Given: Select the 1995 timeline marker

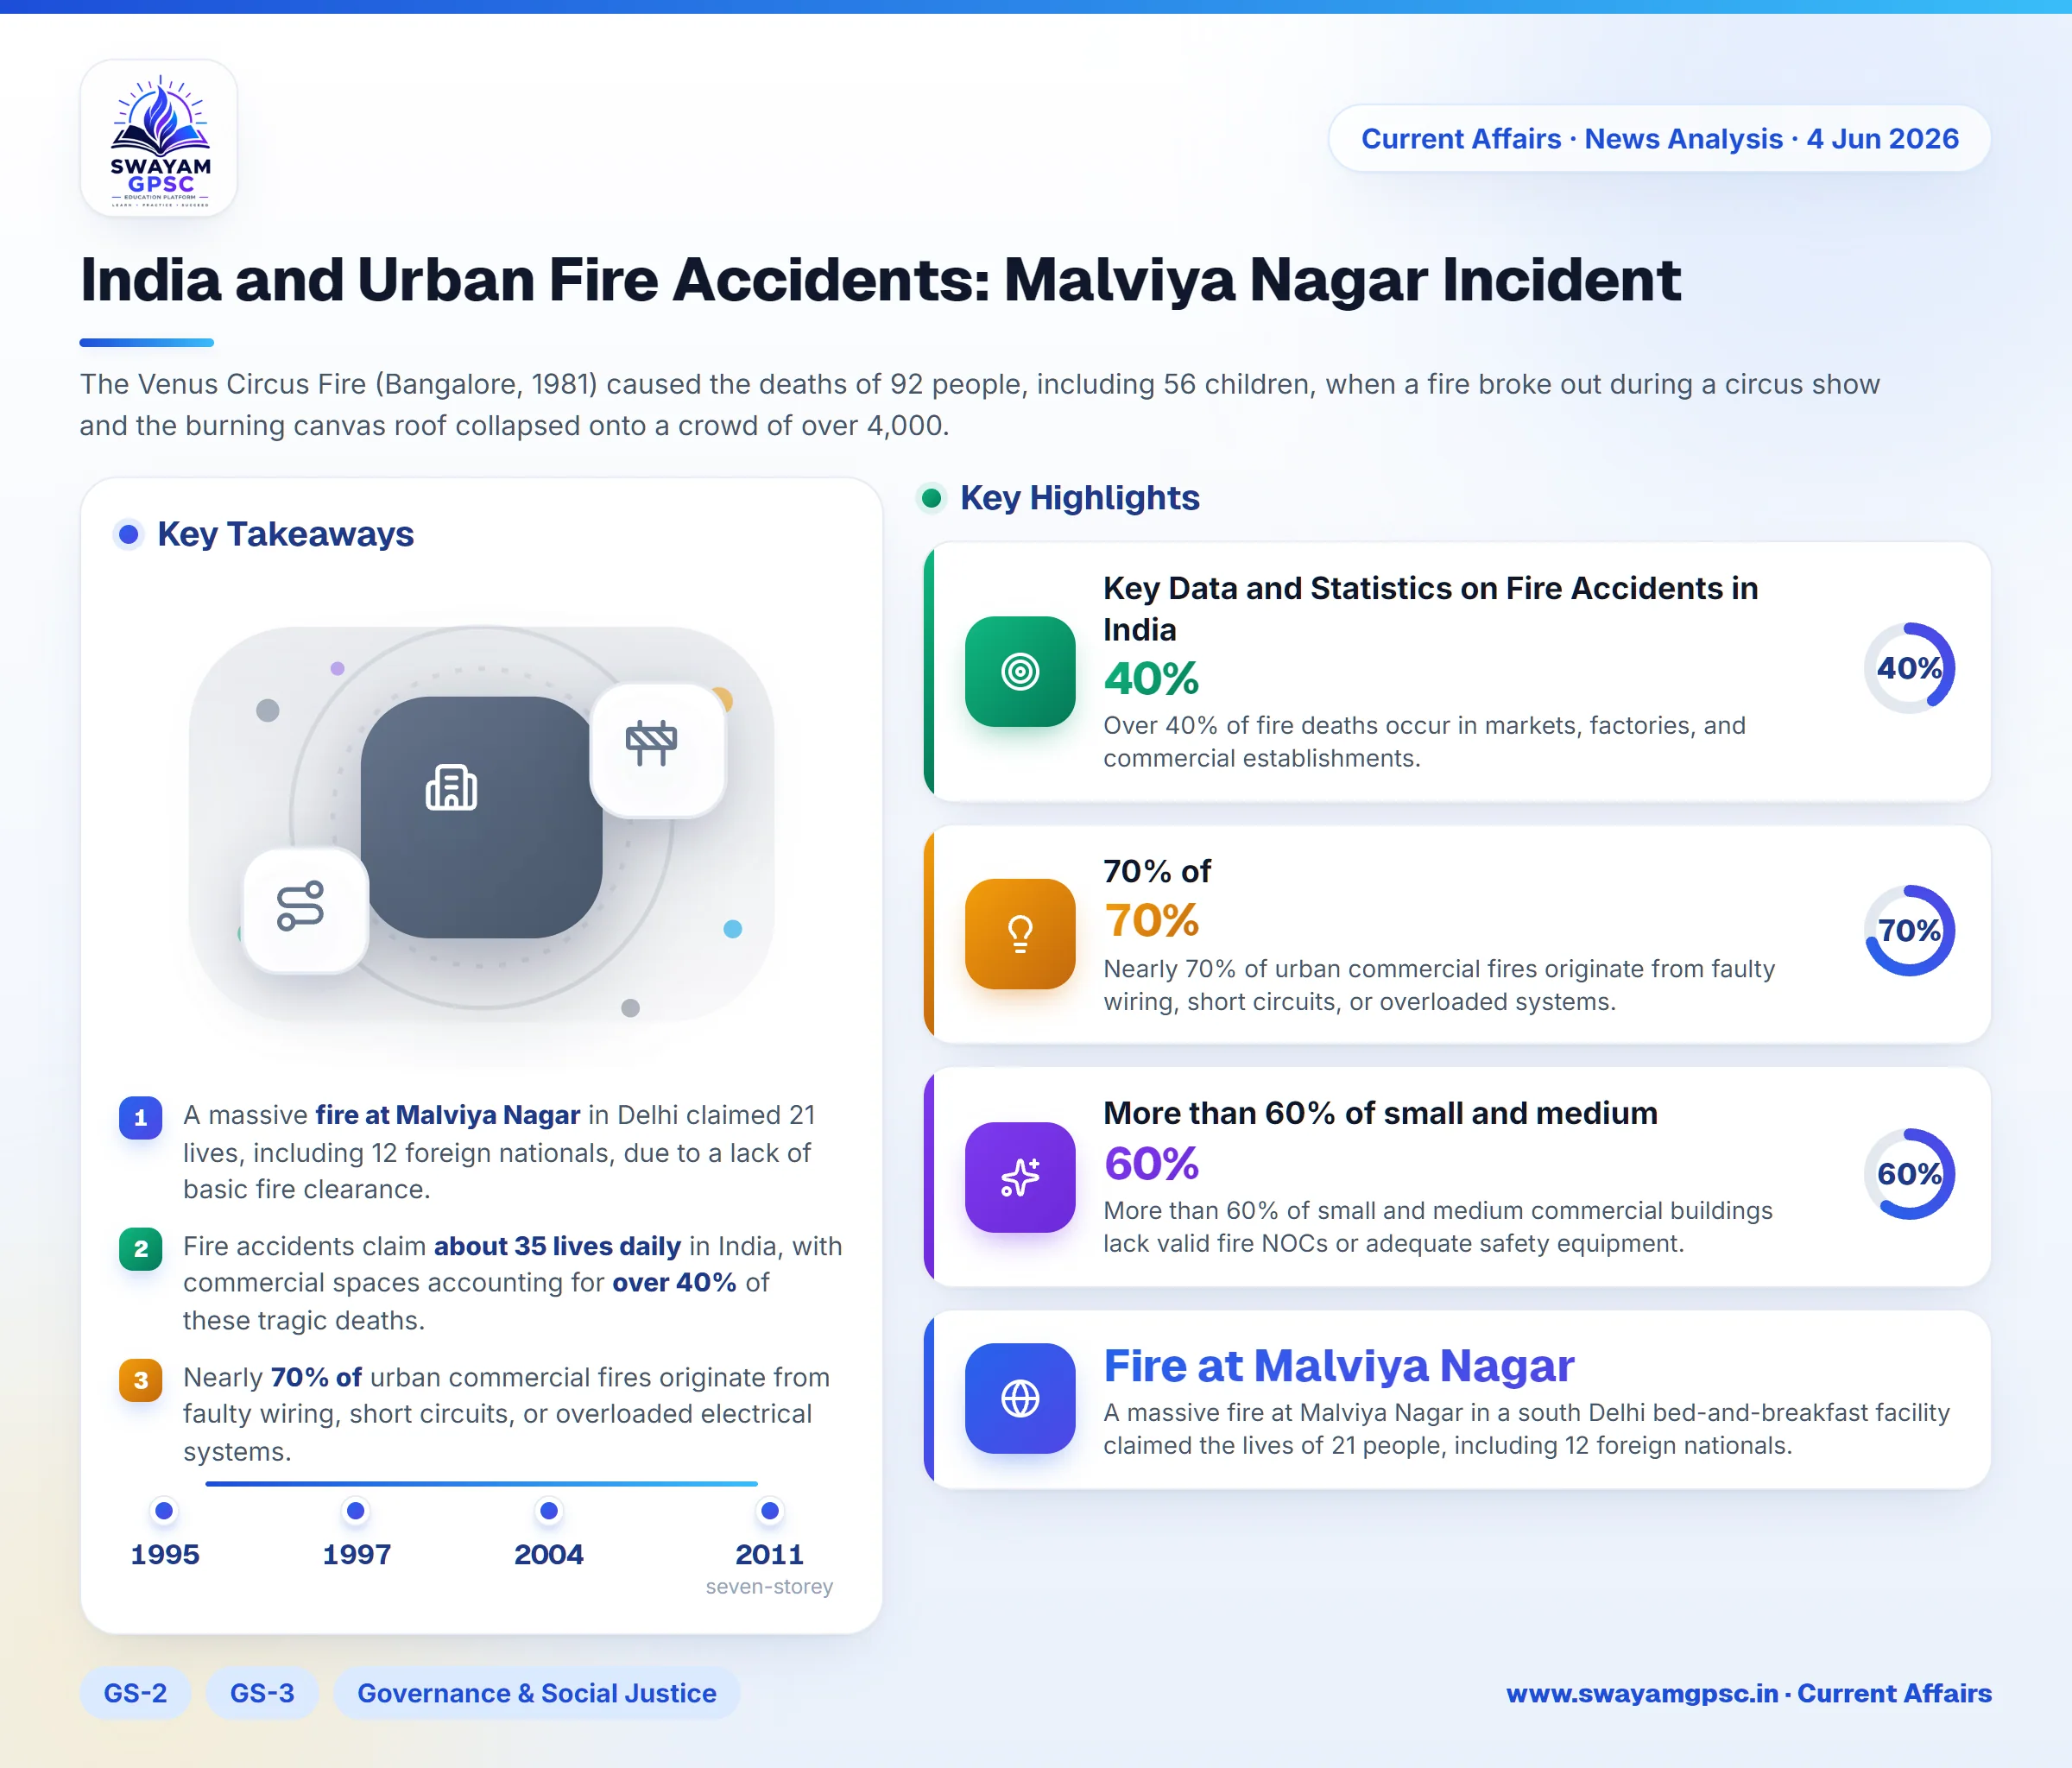Looking at the screenshot, I should click(164, 1510).
